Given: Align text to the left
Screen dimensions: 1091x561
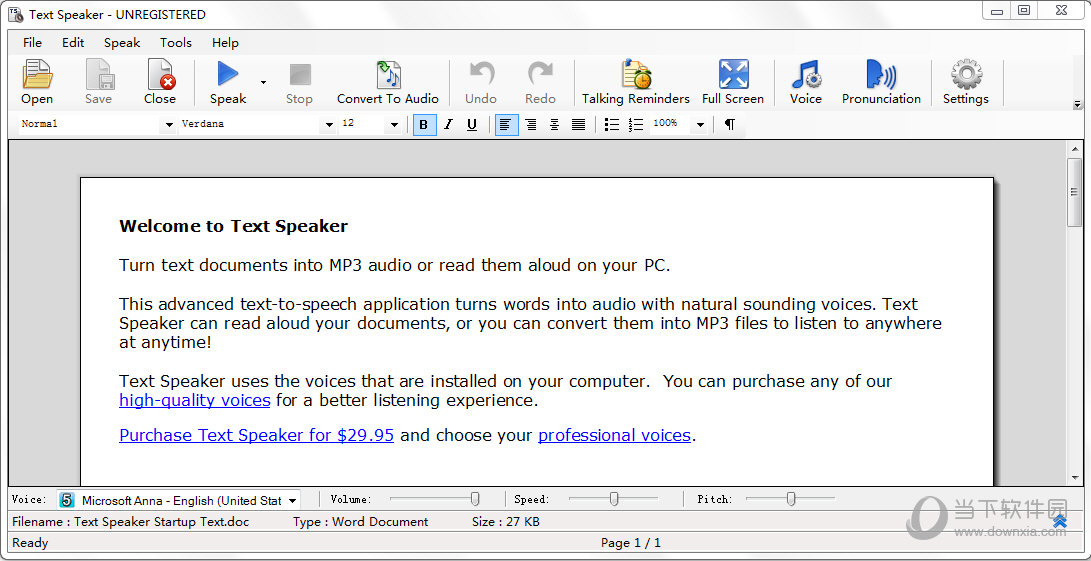Looking at the screenshot, I should point(507,125).
